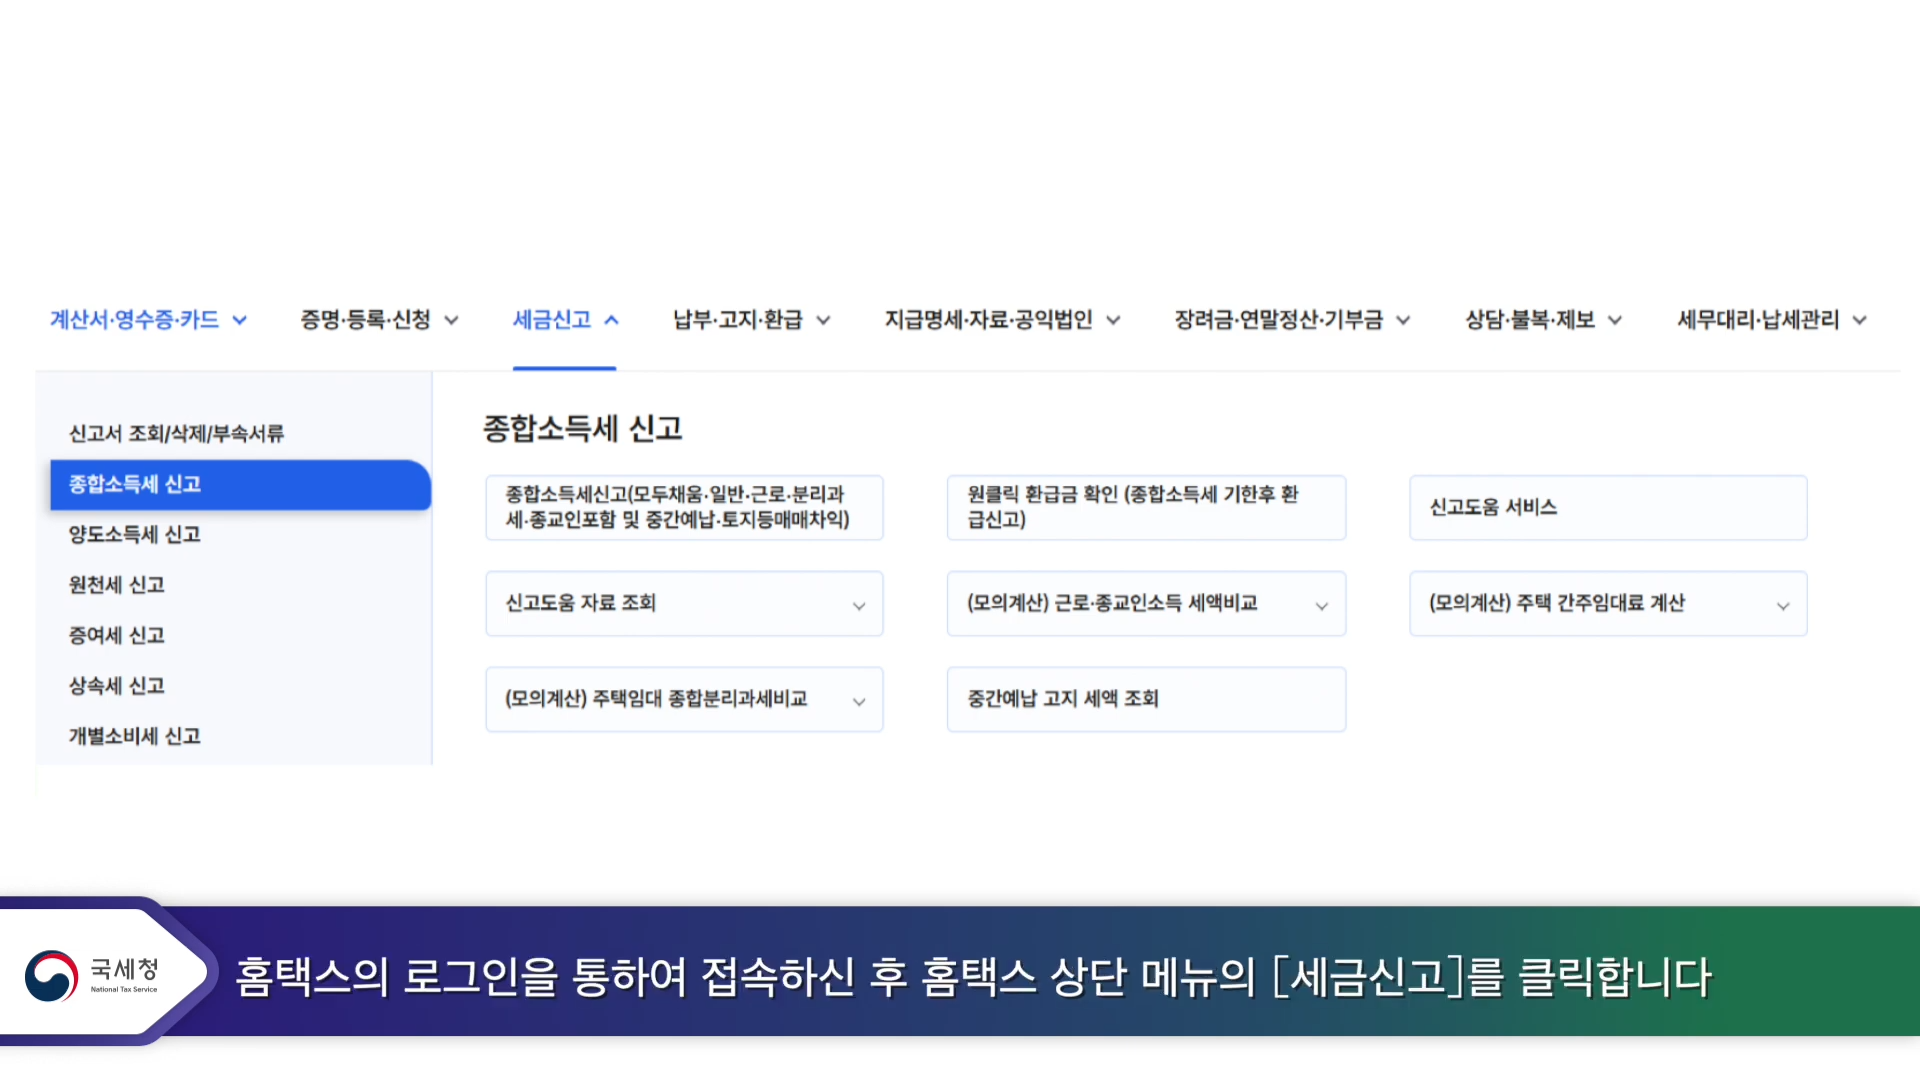This screenshot has height=1080, width=1920.
Task: Open 중간예납 고지 세액 조회 button
Action: [1146, 699]
